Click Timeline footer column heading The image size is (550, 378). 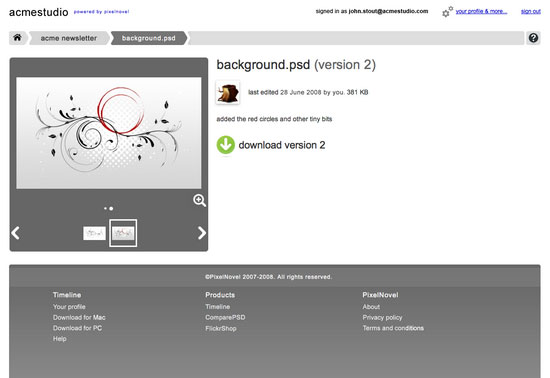pos(67,295)
